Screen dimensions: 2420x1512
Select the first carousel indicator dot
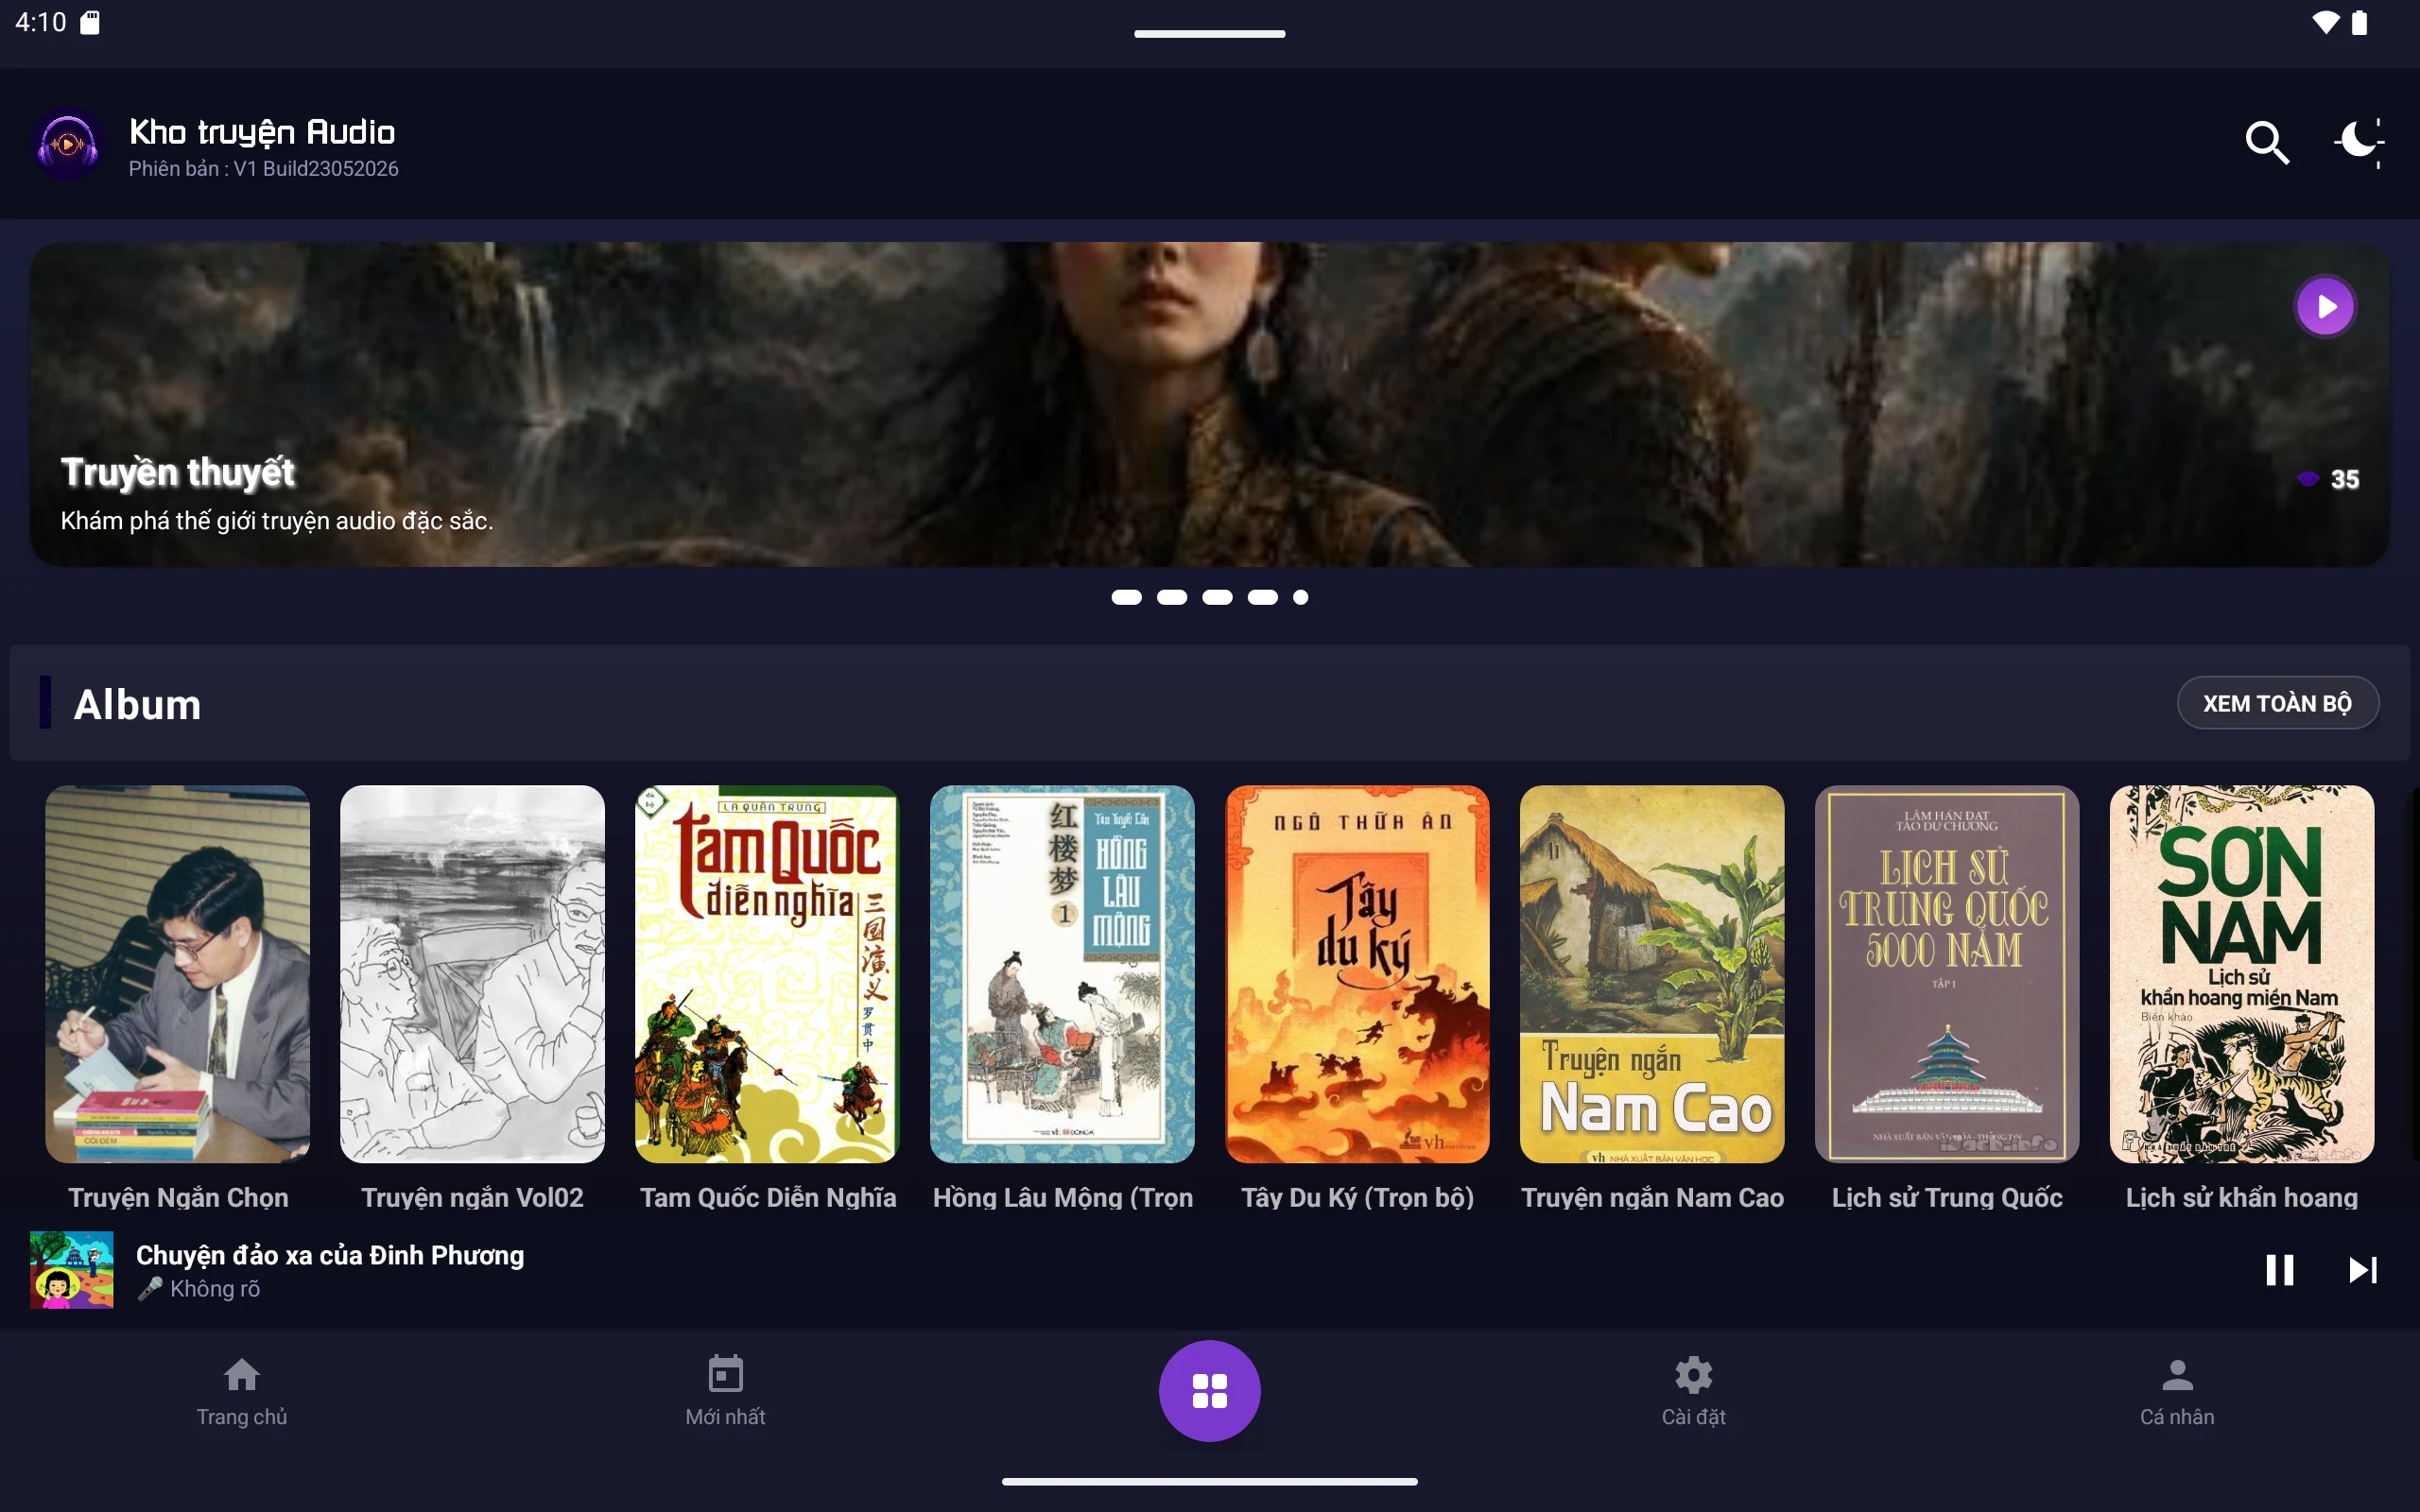(x=1126, y=597)
